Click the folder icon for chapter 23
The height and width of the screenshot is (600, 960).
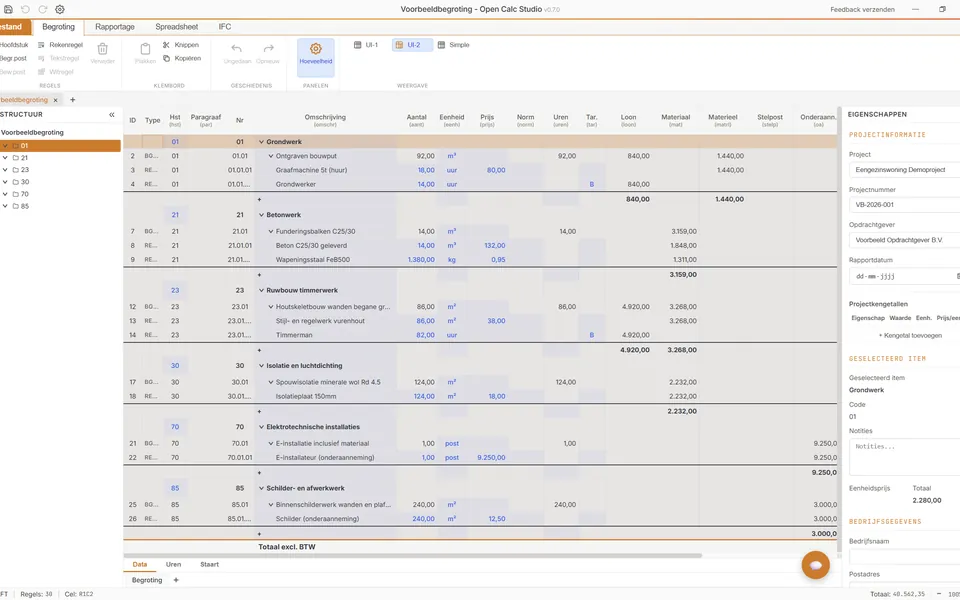16,170
